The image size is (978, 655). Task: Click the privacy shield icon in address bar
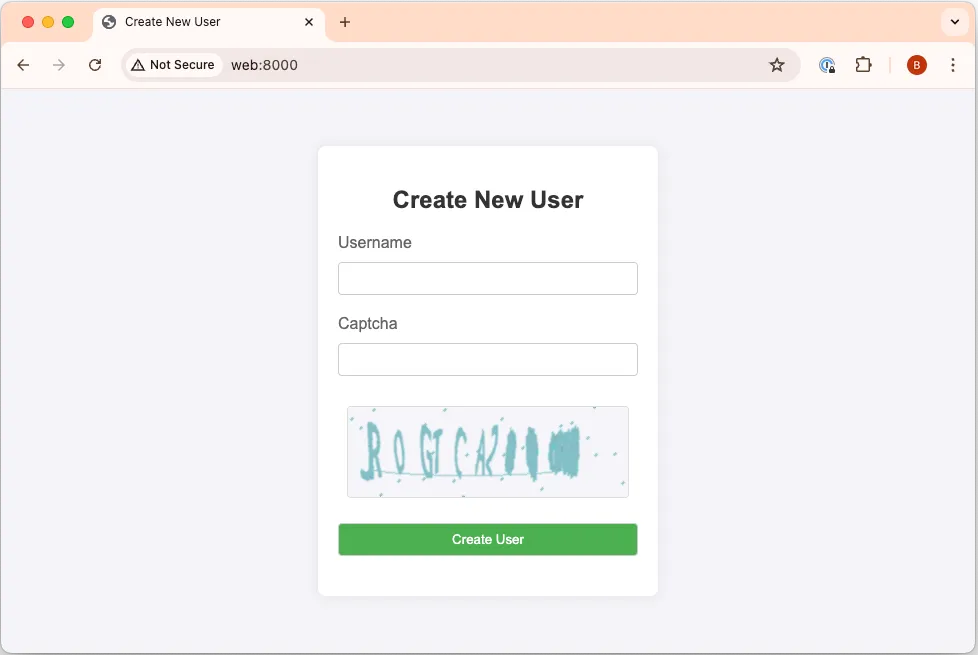click(826, 64)
